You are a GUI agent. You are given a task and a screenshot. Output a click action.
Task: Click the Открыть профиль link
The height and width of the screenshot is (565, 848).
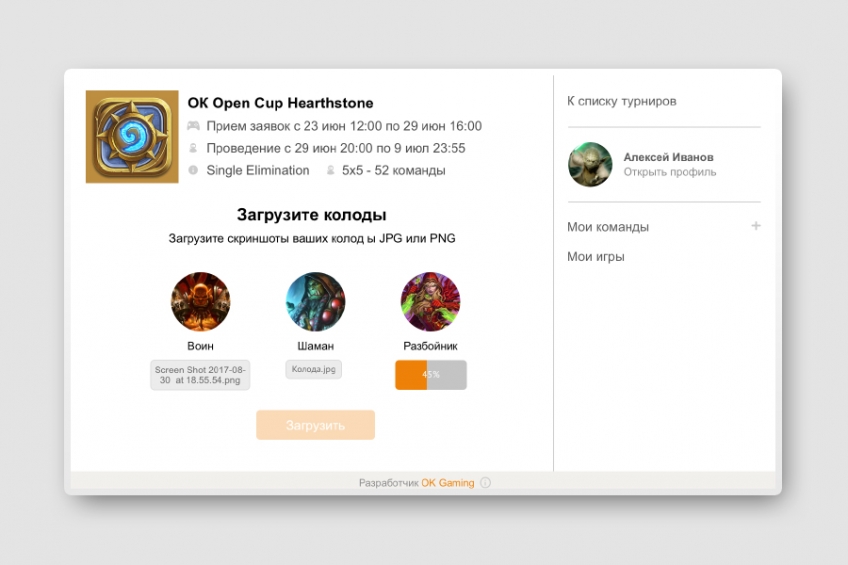(x=670, y=172)
